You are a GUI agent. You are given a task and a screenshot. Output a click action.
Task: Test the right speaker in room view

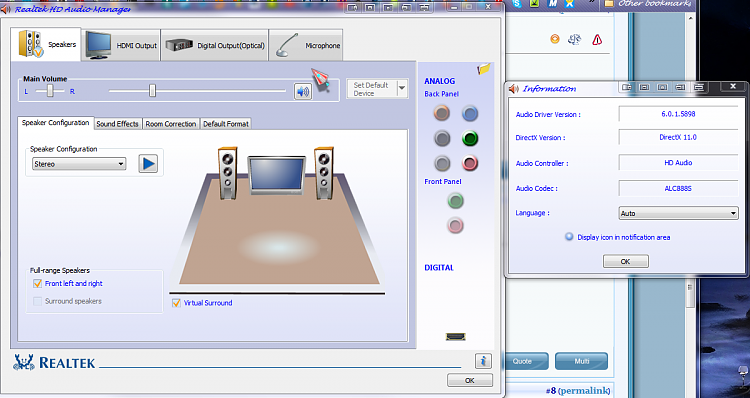click(x=324, y=173)
